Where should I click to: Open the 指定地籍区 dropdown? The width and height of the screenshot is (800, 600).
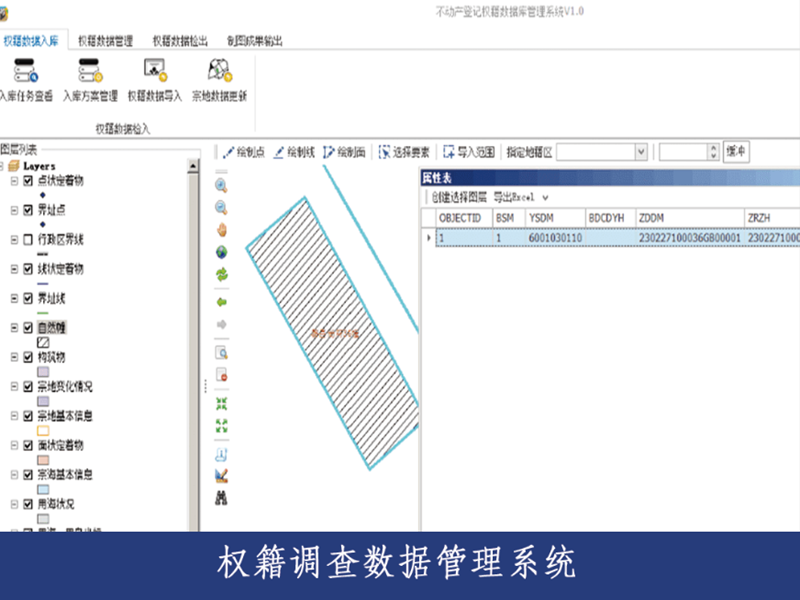click(x=641, y=152)
